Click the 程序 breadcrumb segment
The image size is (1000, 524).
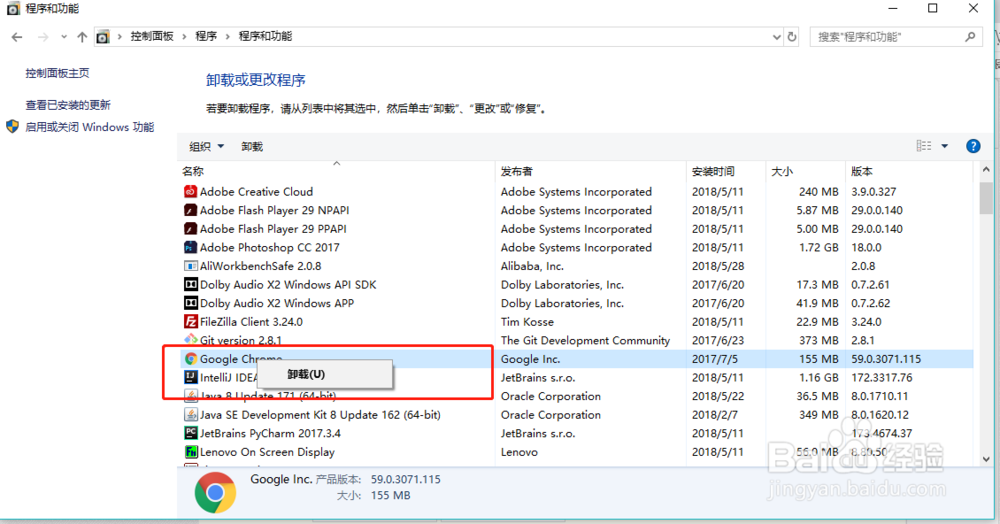pyautogui.click(x=206, y=36)
